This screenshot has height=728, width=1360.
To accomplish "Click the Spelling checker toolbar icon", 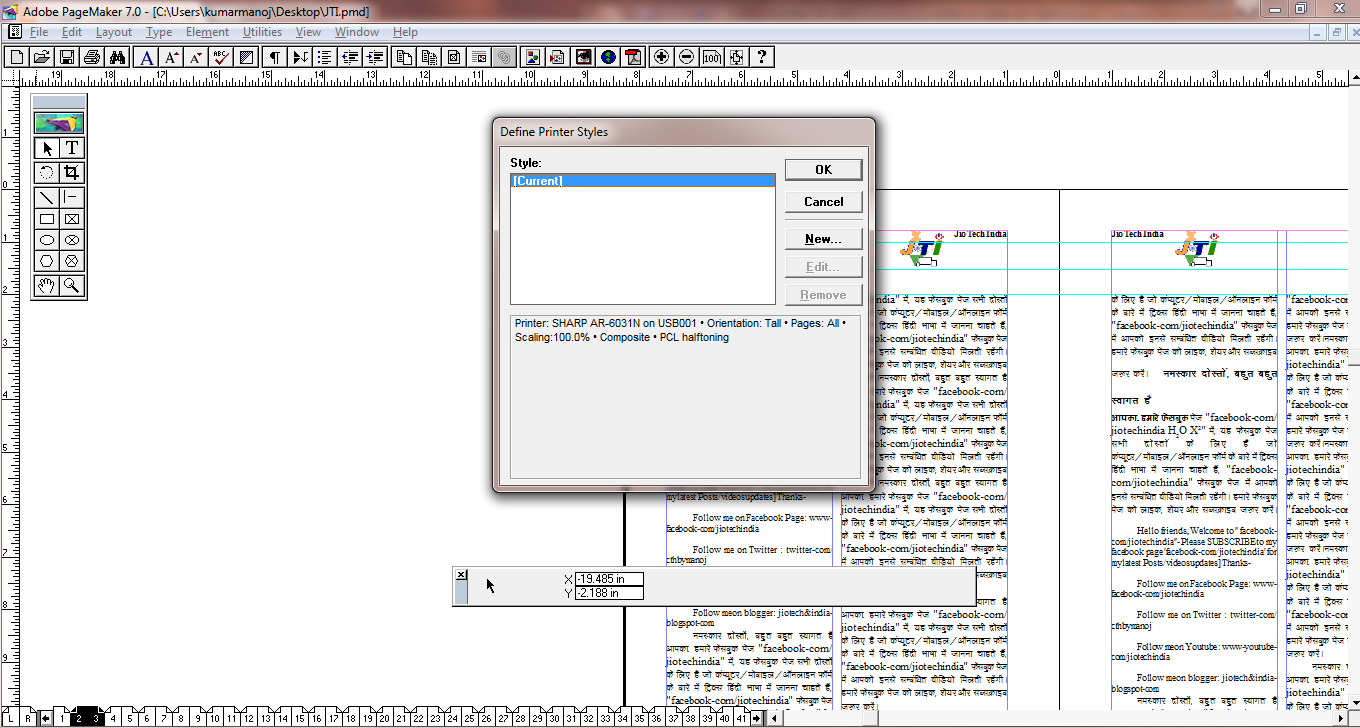I will tap(221, 57).
